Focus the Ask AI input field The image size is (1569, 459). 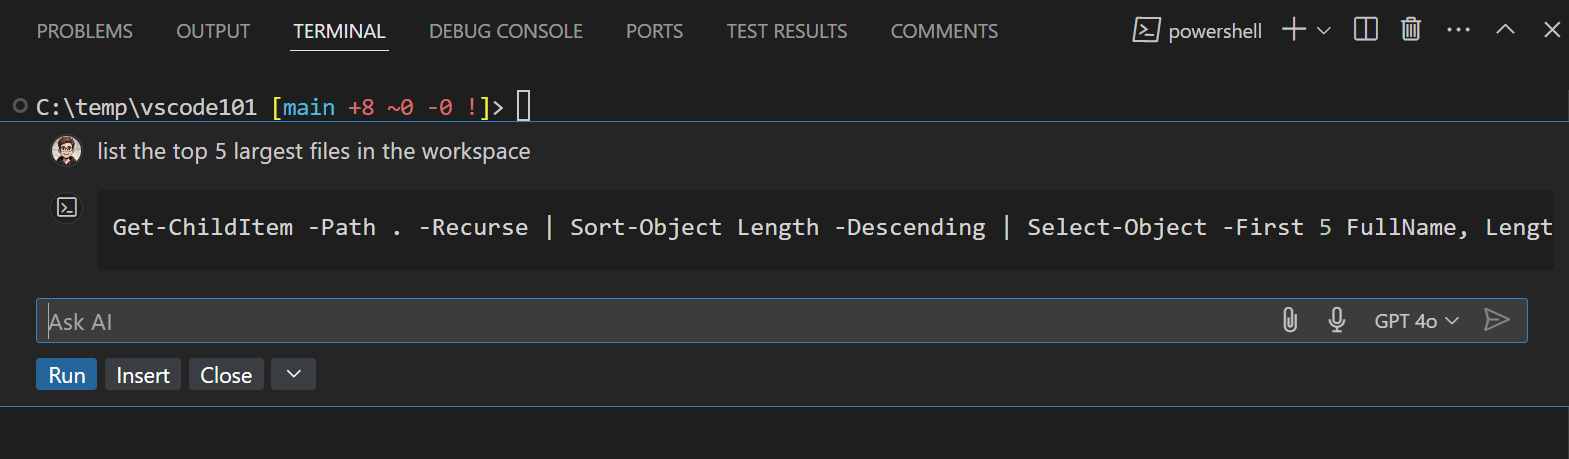[650, 321]
